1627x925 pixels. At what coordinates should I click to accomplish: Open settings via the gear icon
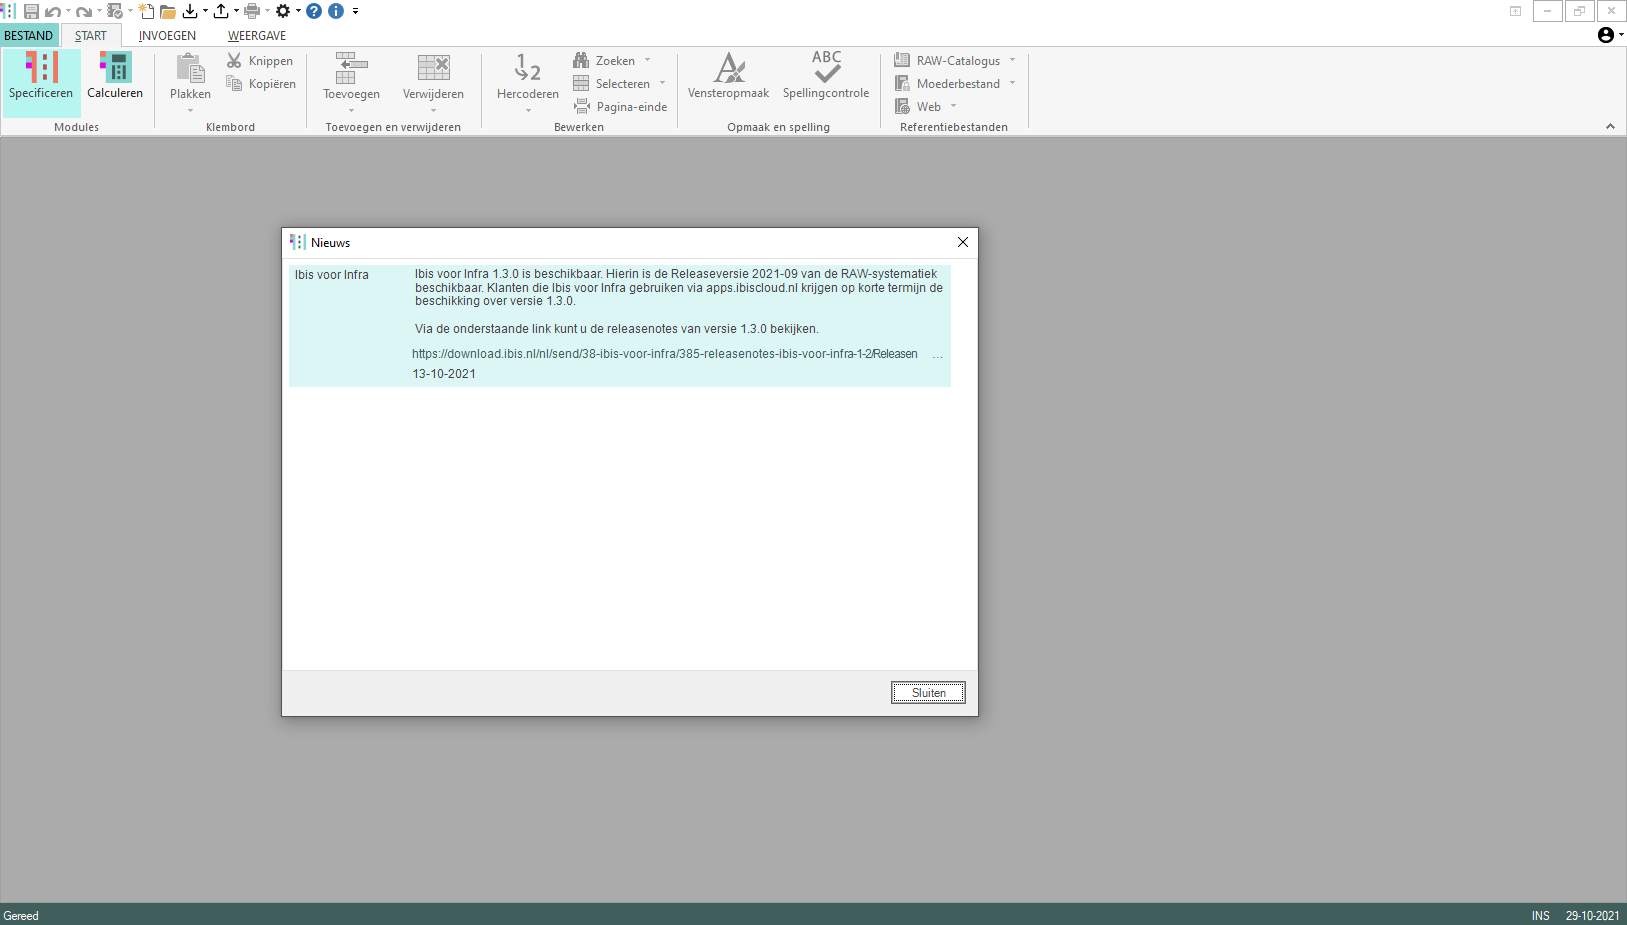click(283, 11)
